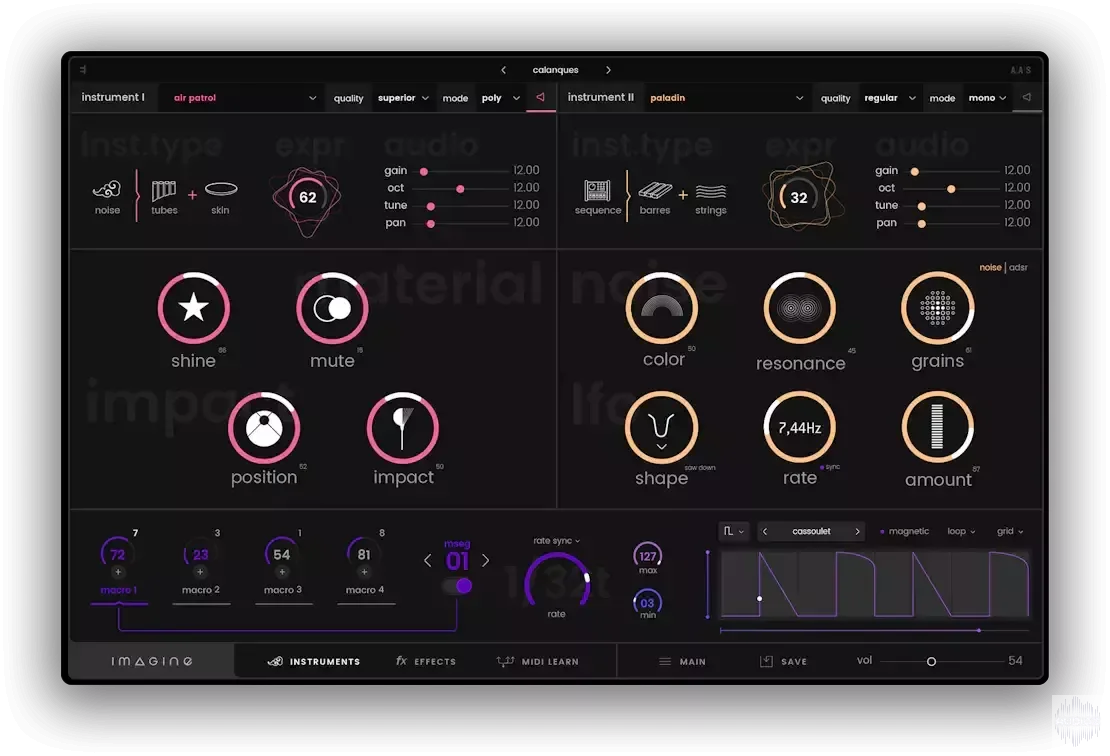
Task: Toggle instrument I speaker mute icon
Action: [541, 97]
